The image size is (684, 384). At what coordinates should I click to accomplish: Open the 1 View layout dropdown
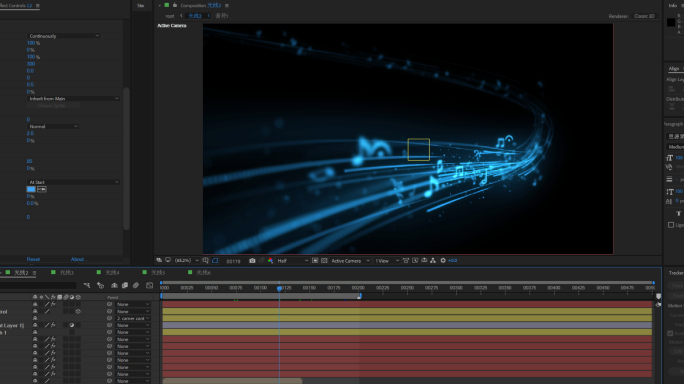click(x=387, y=261)
